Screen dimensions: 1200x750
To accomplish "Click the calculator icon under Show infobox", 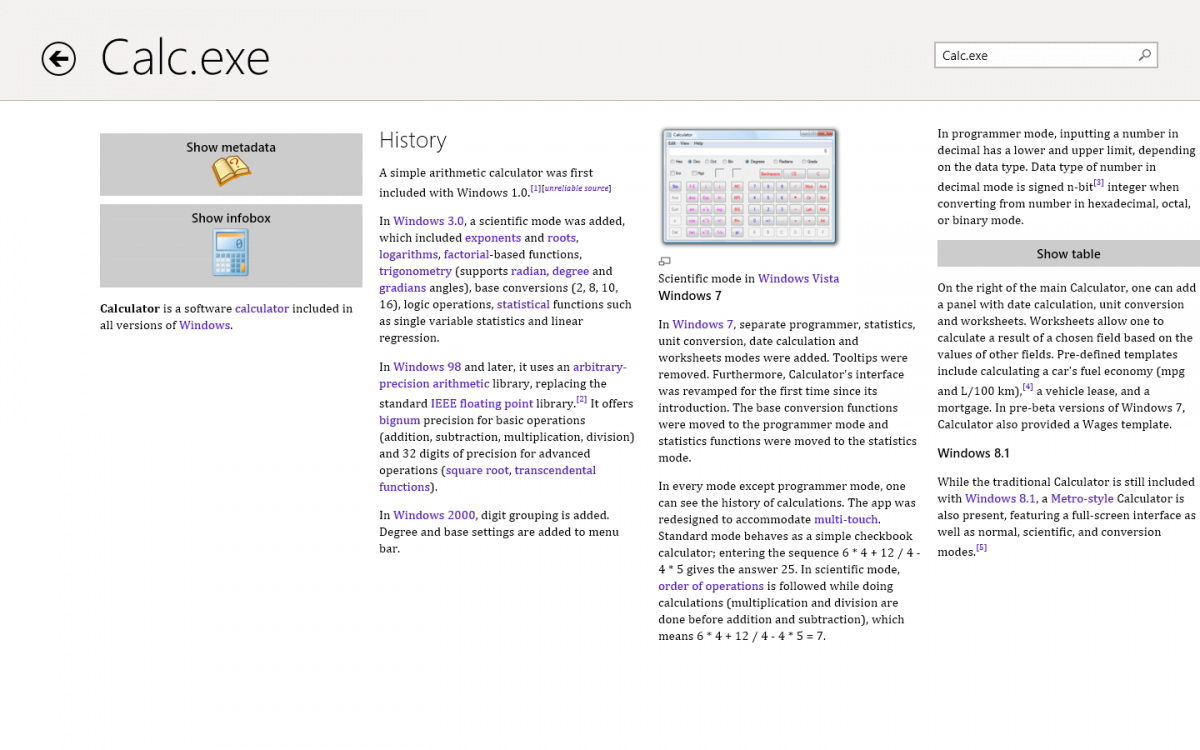I will (231, 252).
